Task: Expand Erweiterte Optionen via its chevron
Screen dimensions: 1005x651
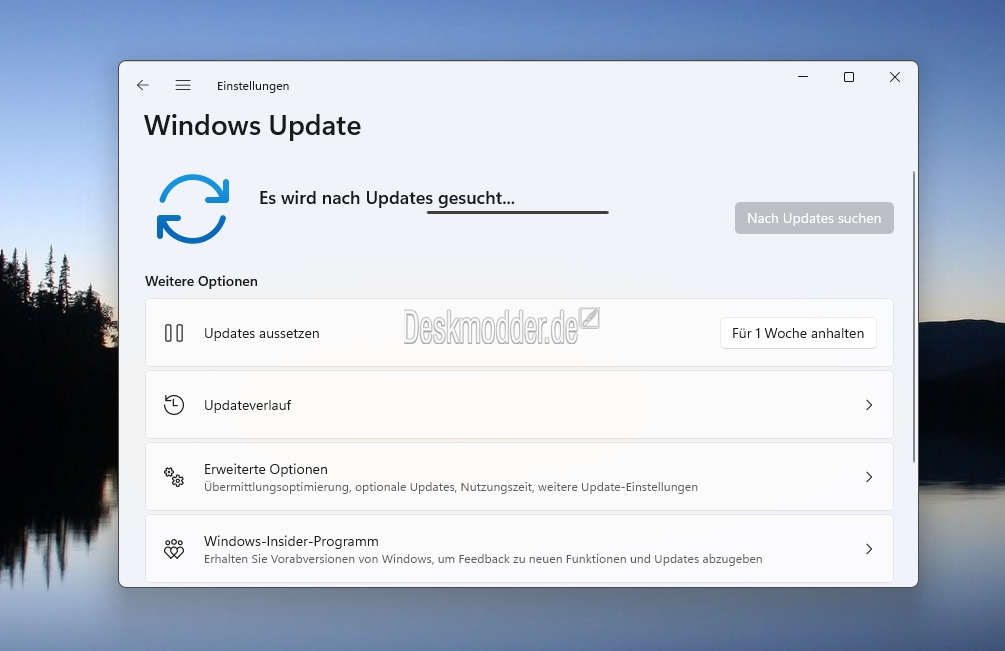Action: click(x=869, y=477)
